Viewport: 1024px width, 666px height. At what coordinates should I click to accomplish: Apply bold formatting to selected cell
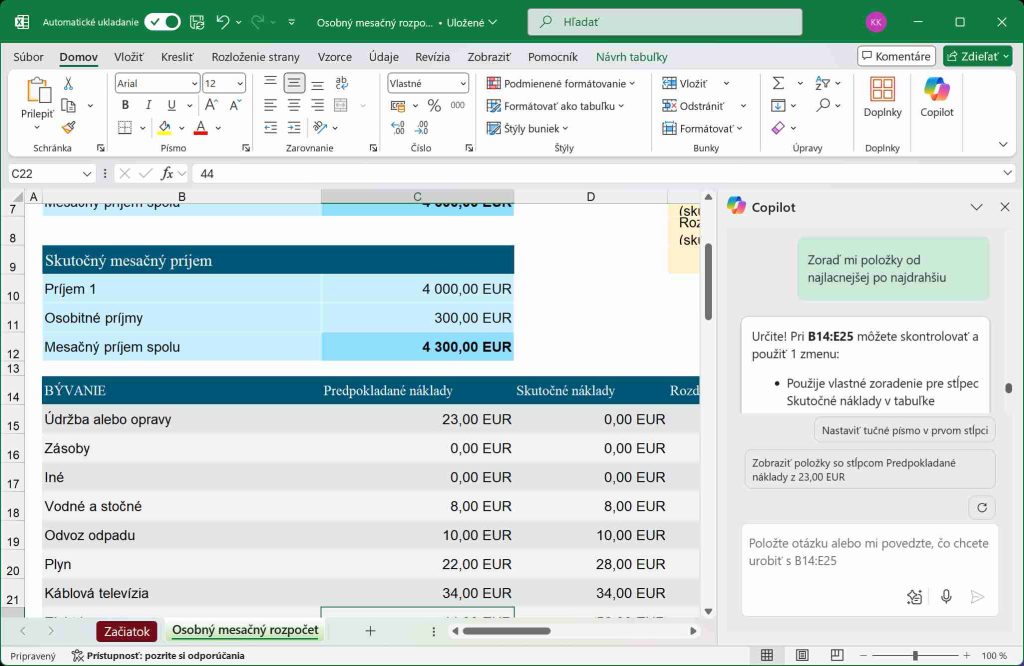pos(124,105)
